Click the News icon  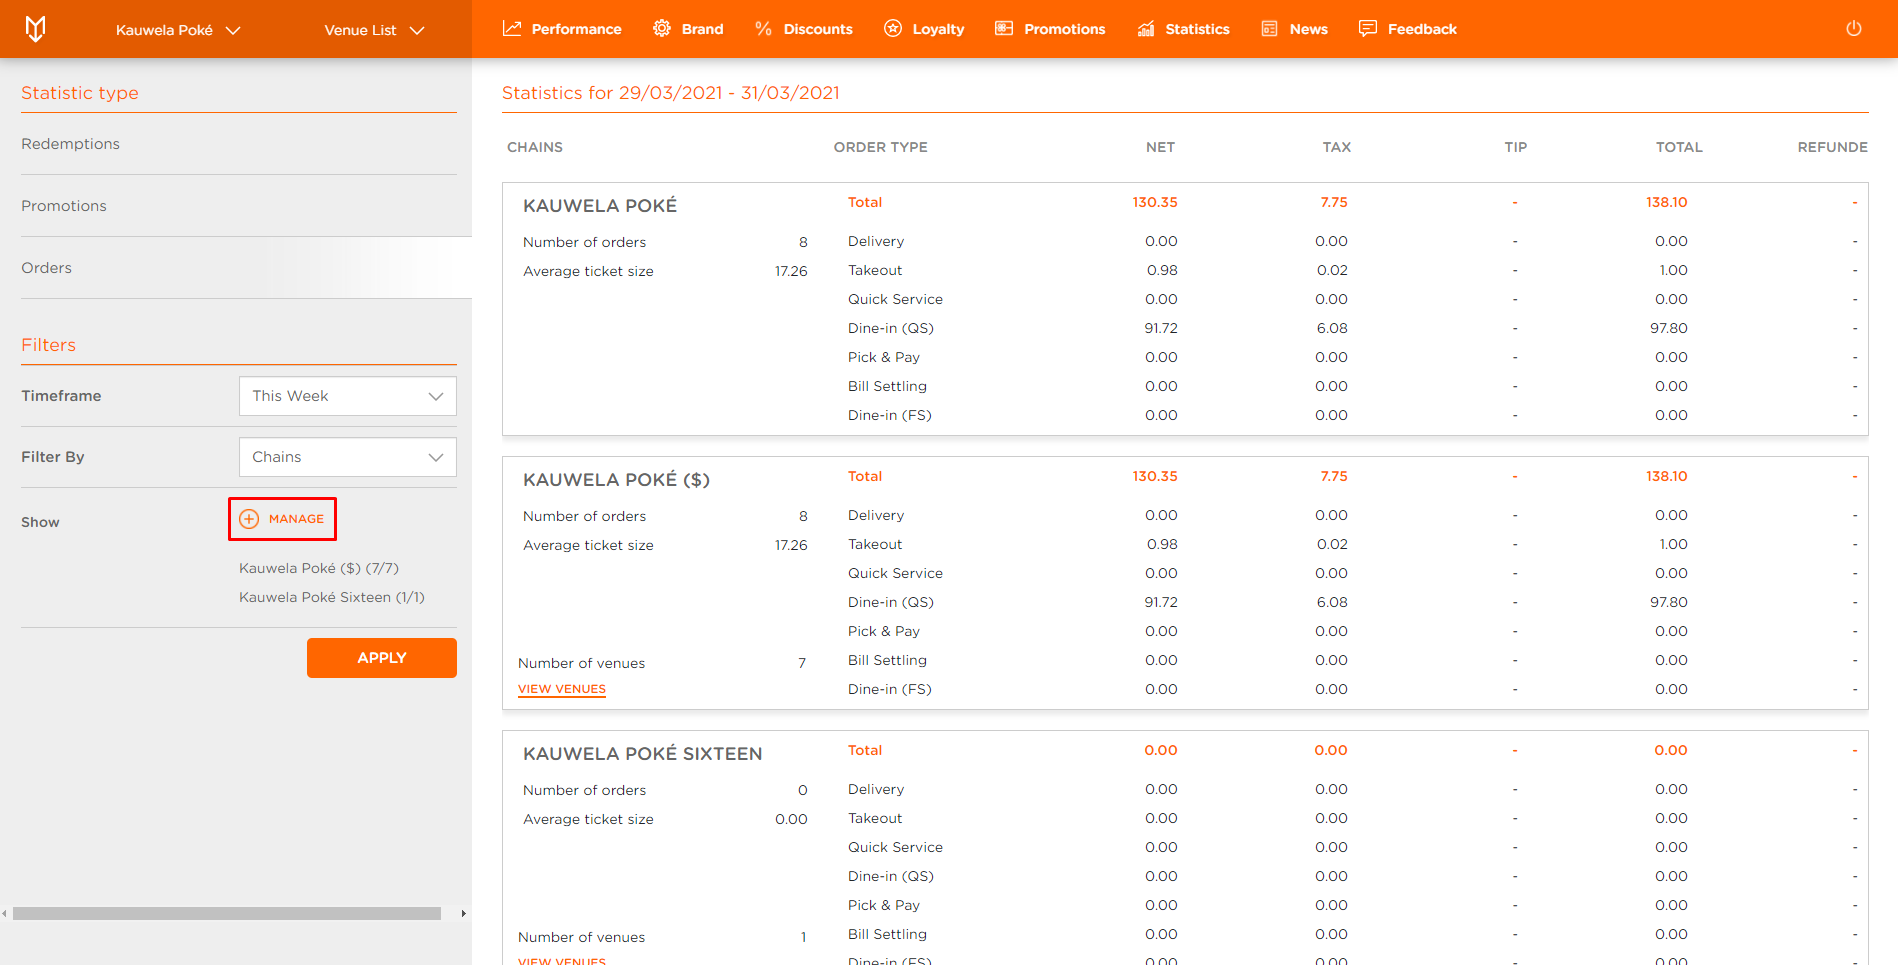(x=1270, y=29)
